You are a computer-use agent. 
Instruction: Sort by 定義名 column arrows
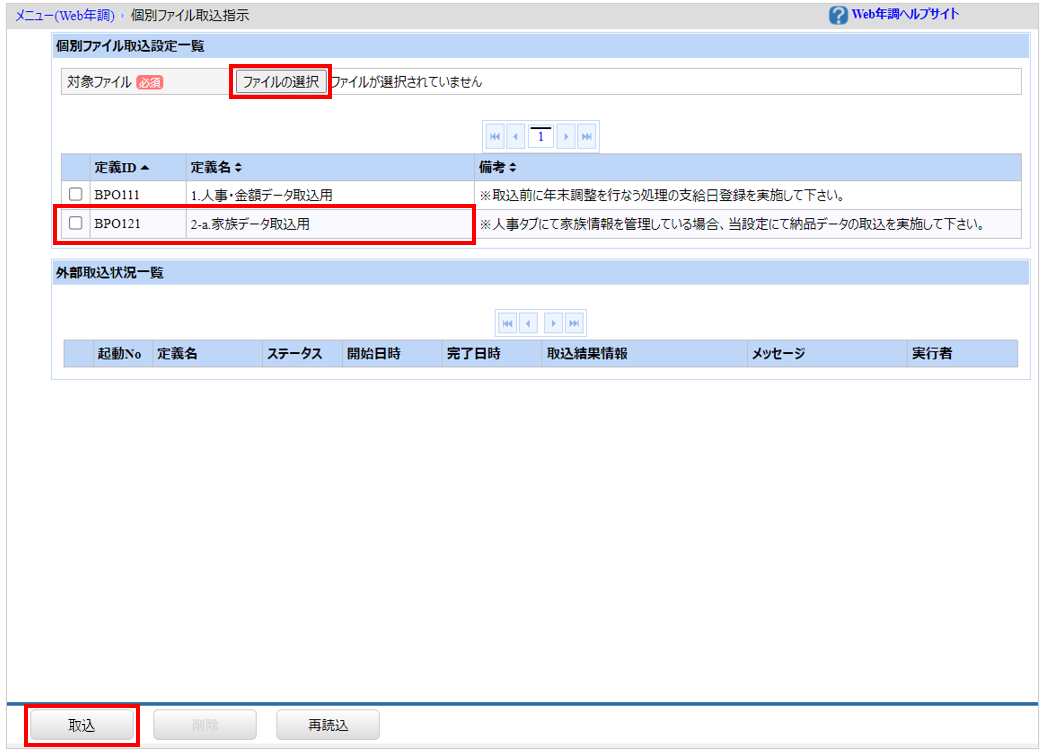click(x=238, y=168)
